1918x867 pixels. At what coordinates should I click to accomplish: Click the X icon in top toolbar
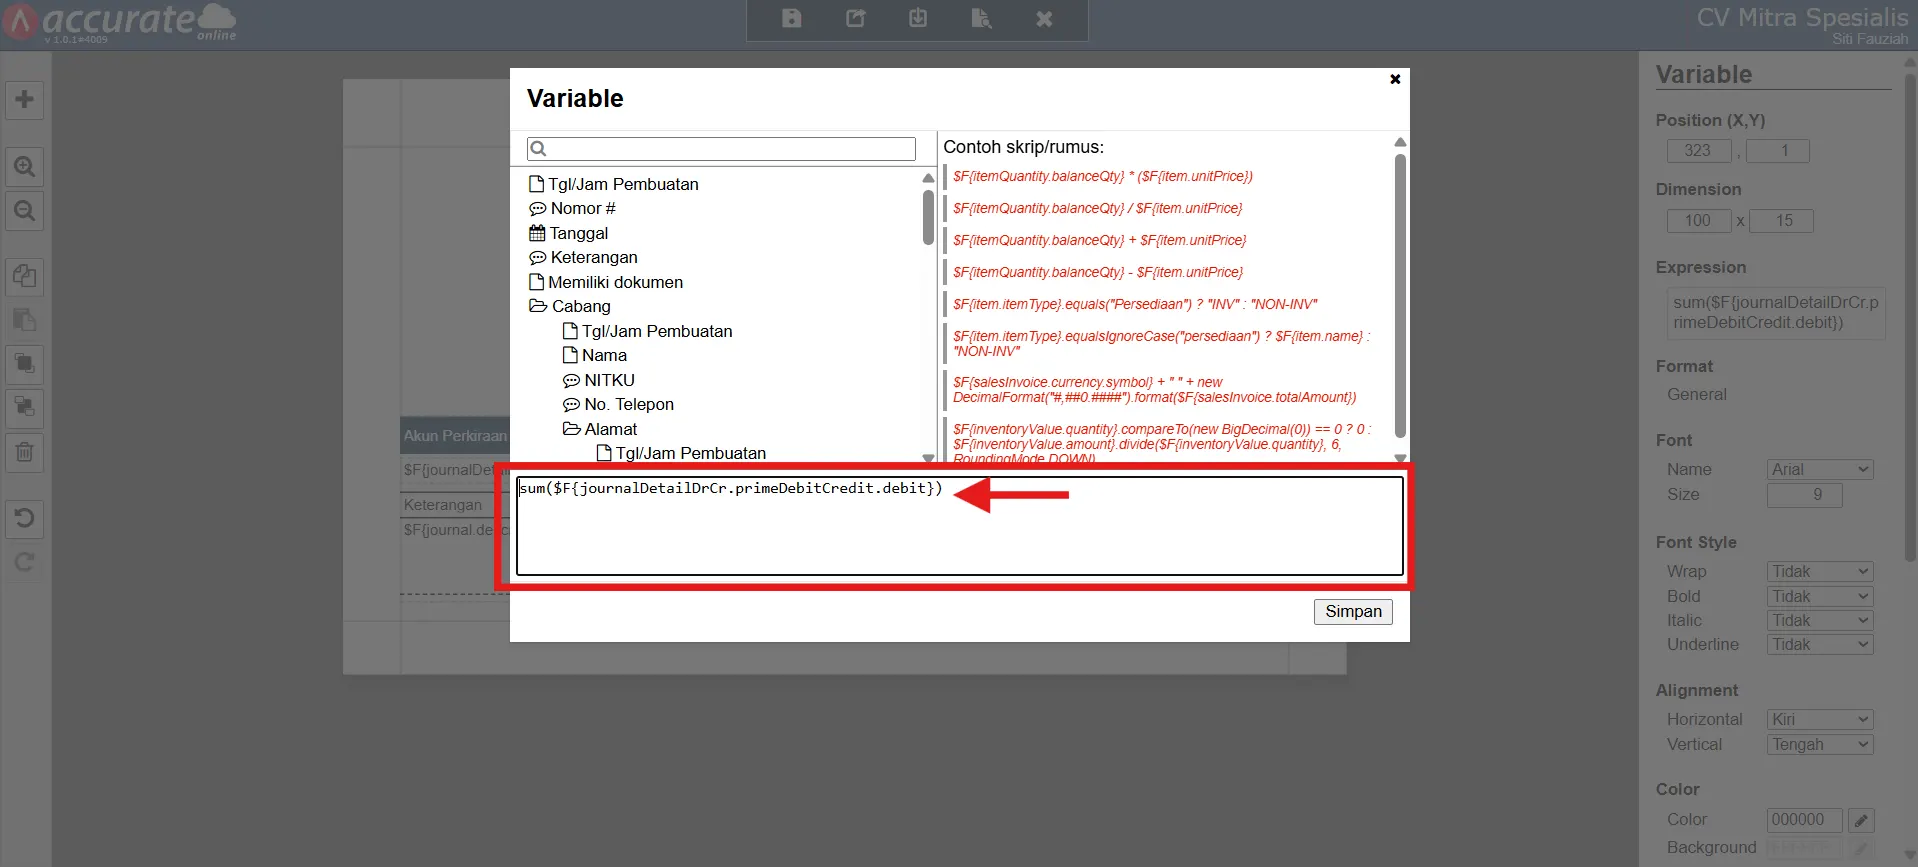point(1044,18)
